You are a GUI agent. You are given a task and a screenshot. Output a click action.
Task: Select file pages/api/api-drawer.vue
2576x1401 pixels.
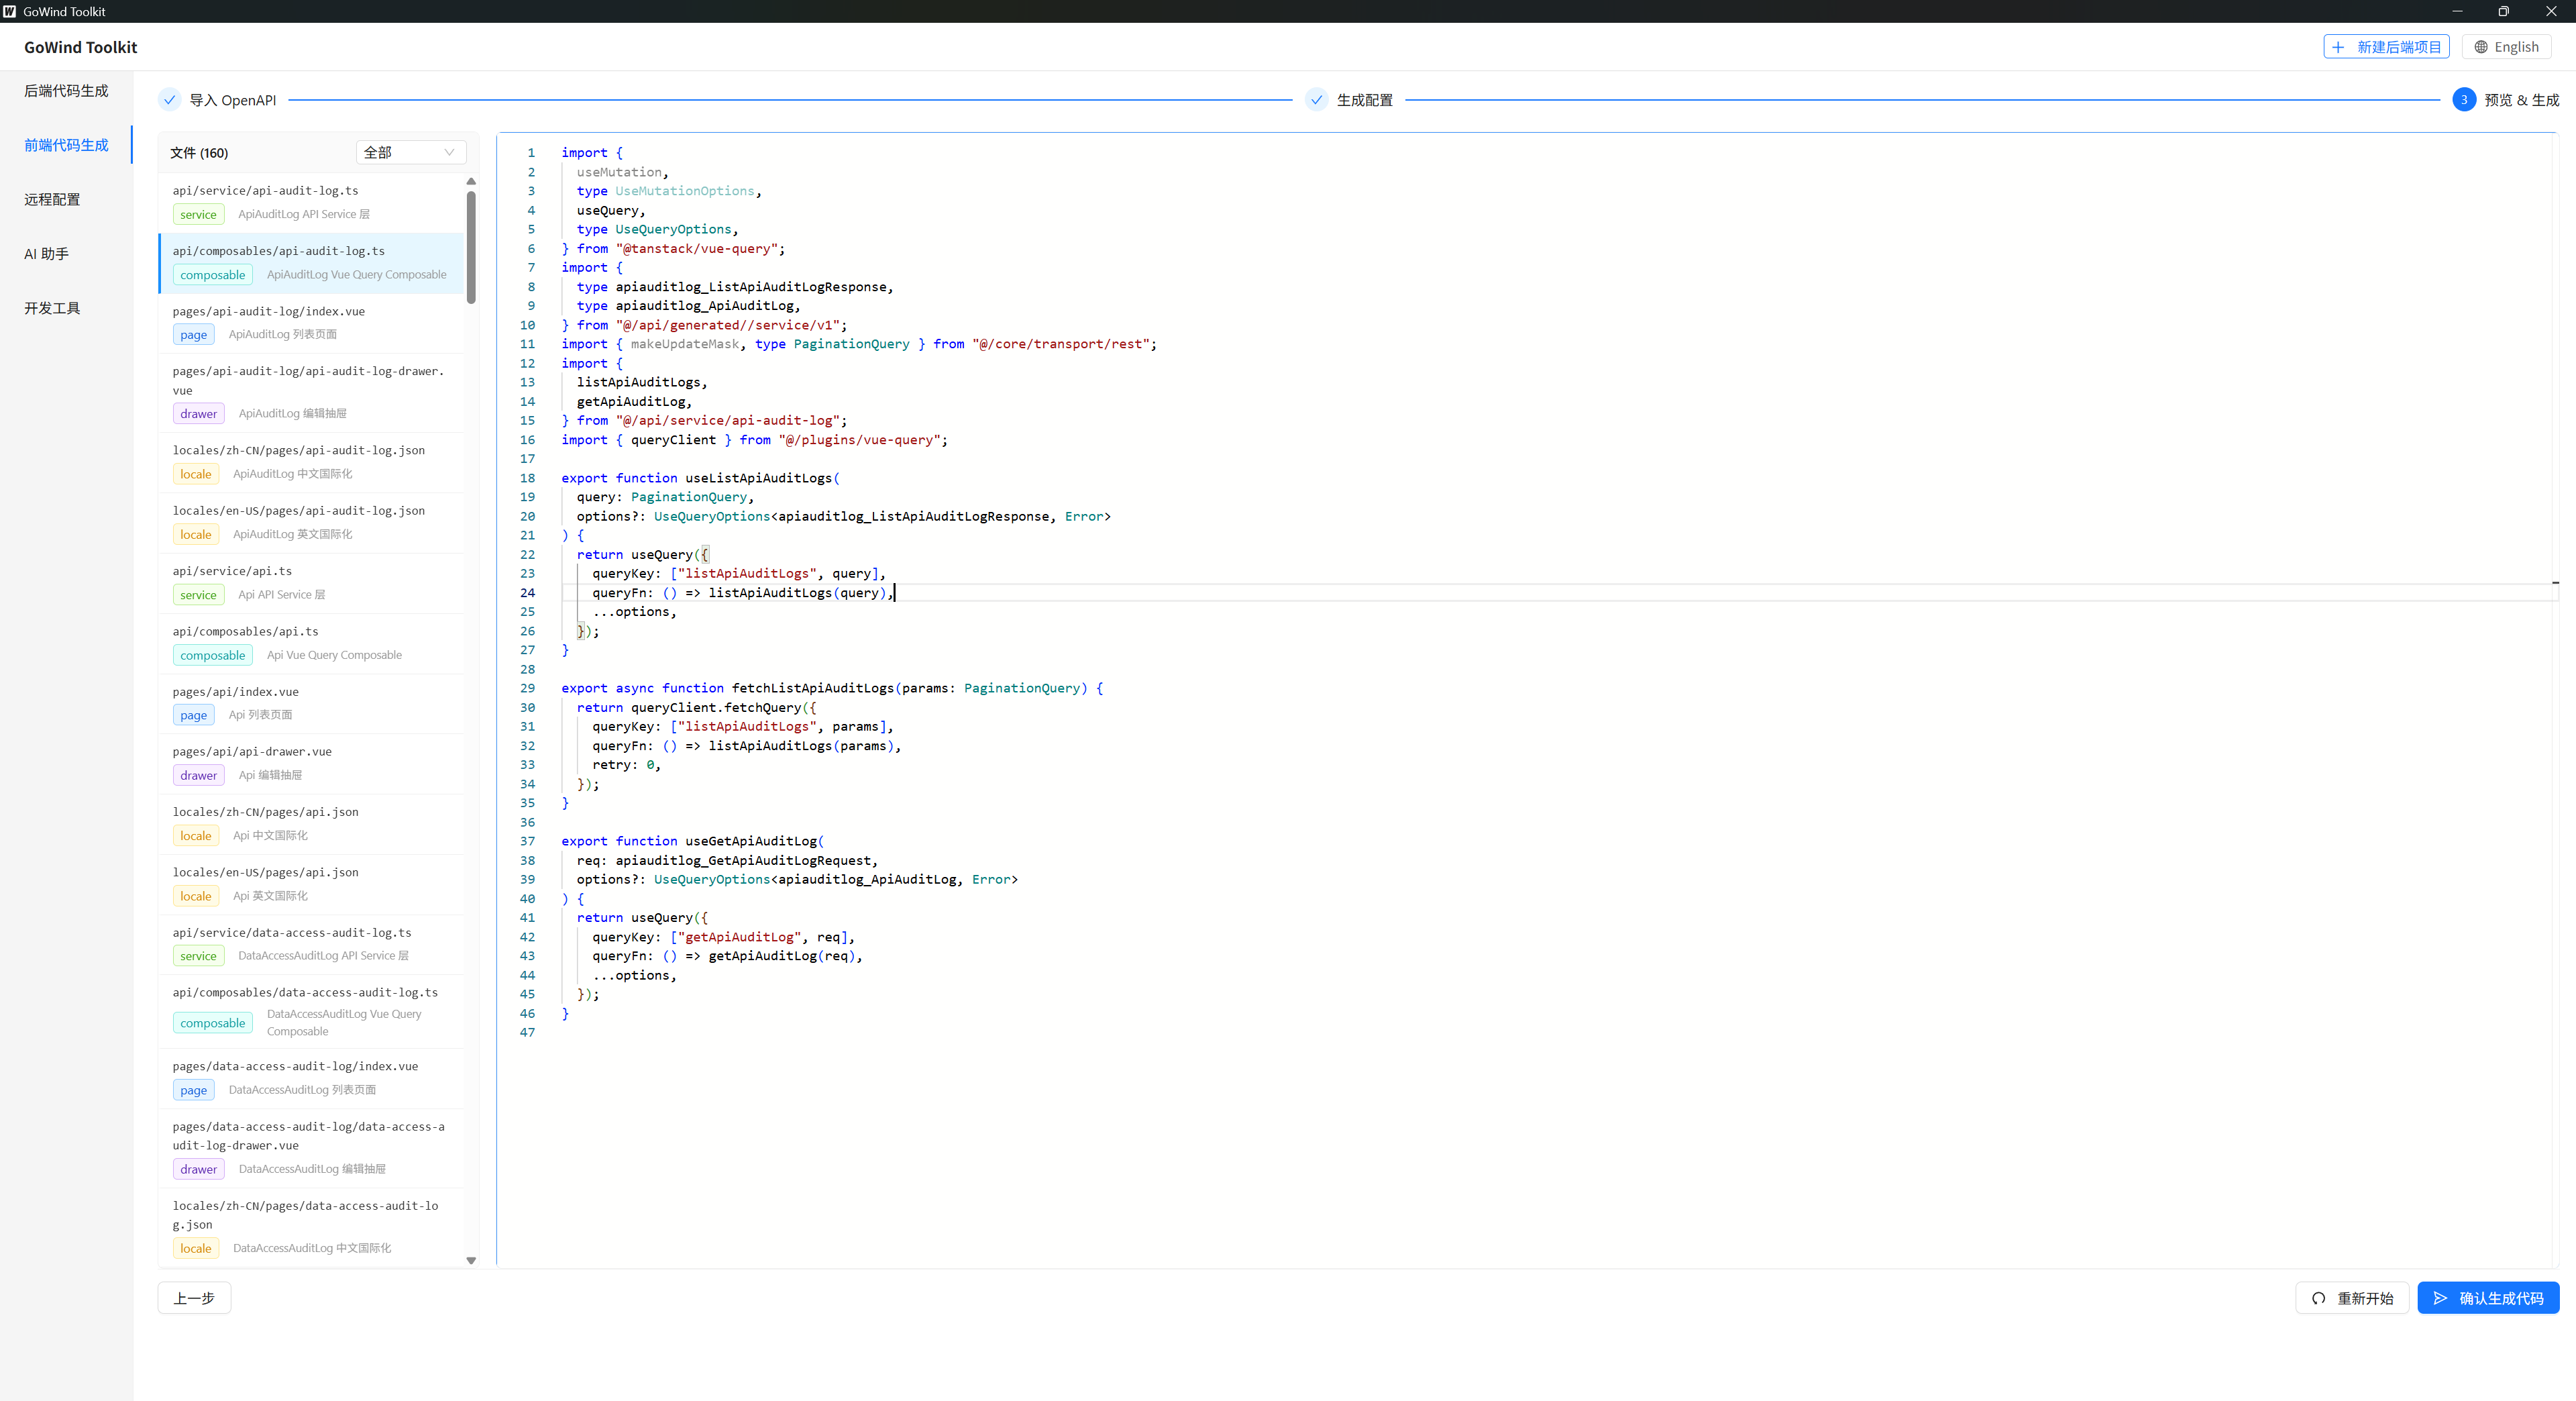click(x=311, y=763)
